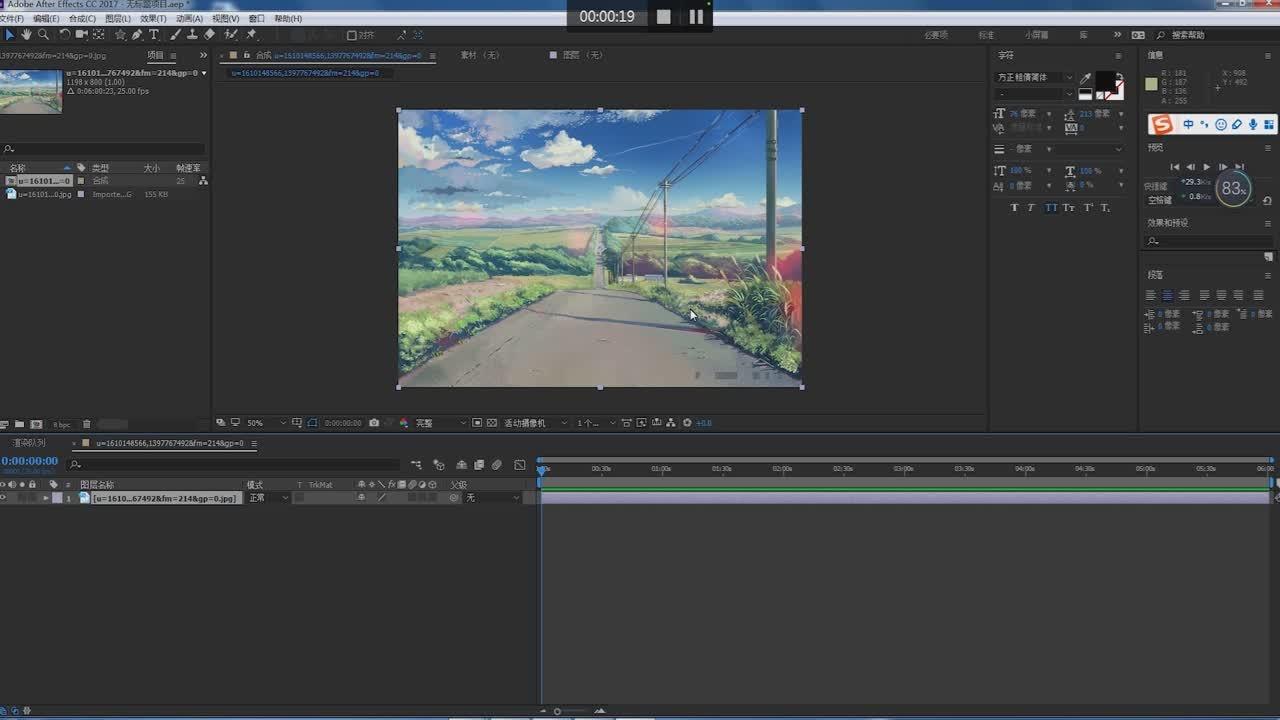Toggle the region of interest button in viewer
Screen dimensions: 1280x720
(477, 423)
